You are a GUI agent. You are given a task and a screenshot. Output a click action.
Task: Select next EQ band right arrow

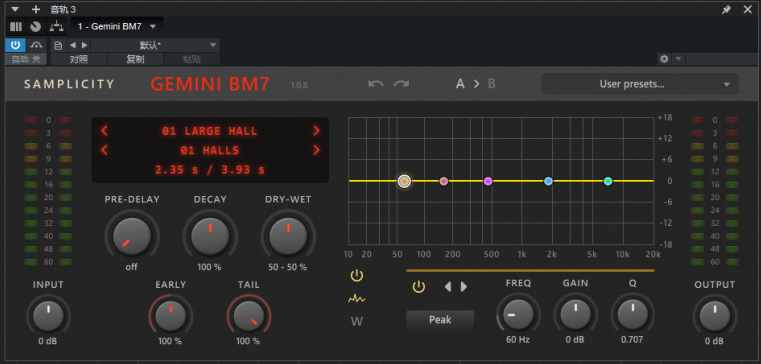(464, 287)
